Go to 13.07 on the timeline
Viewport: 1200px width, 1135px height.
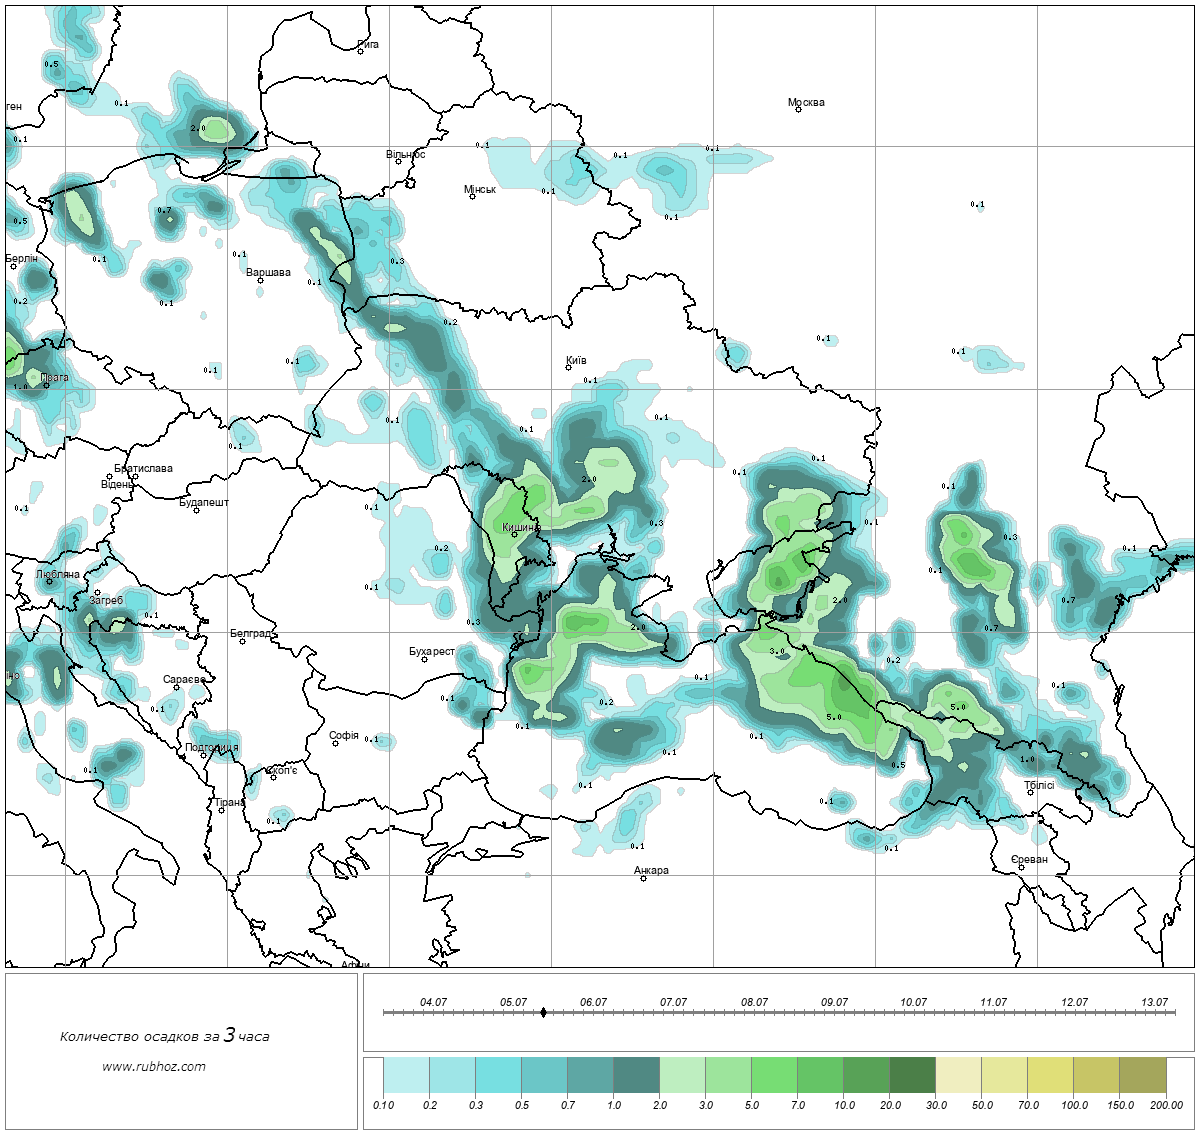point(1154,1002)
